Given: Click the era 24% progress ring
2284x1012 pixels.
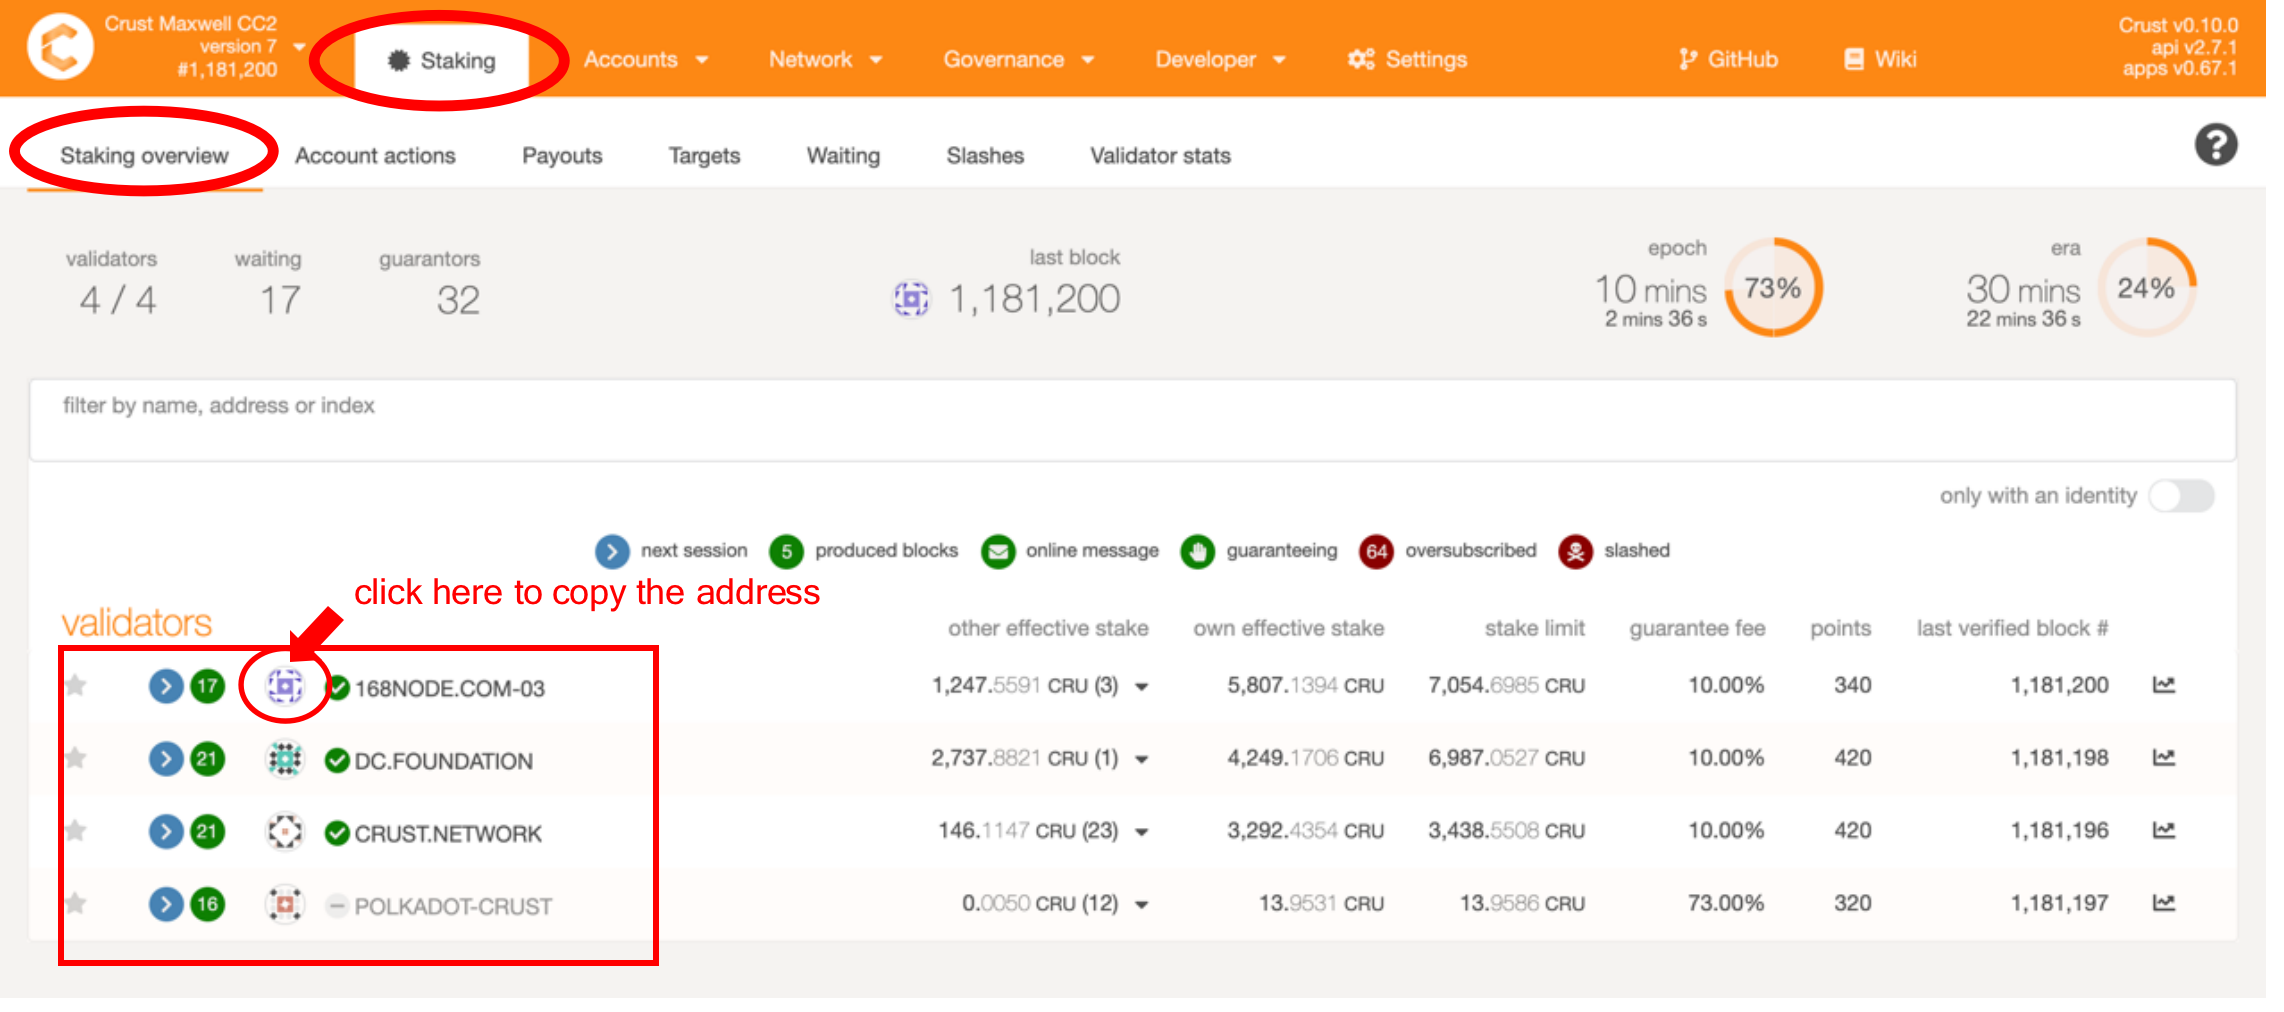Looking at the screenshot, I should click(x=2146, y=288).
